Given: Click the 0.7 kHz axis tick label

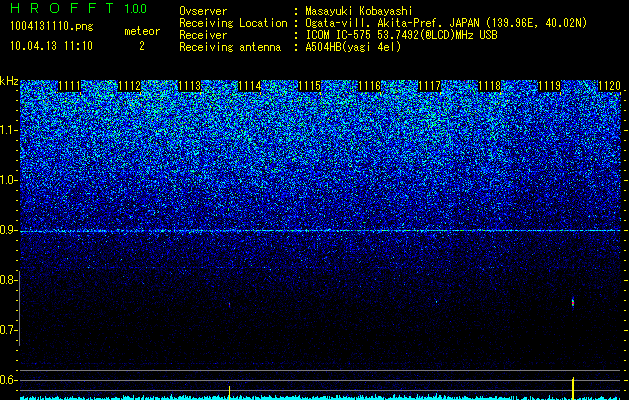Looking at the screenshot, I should coord(9,330).
